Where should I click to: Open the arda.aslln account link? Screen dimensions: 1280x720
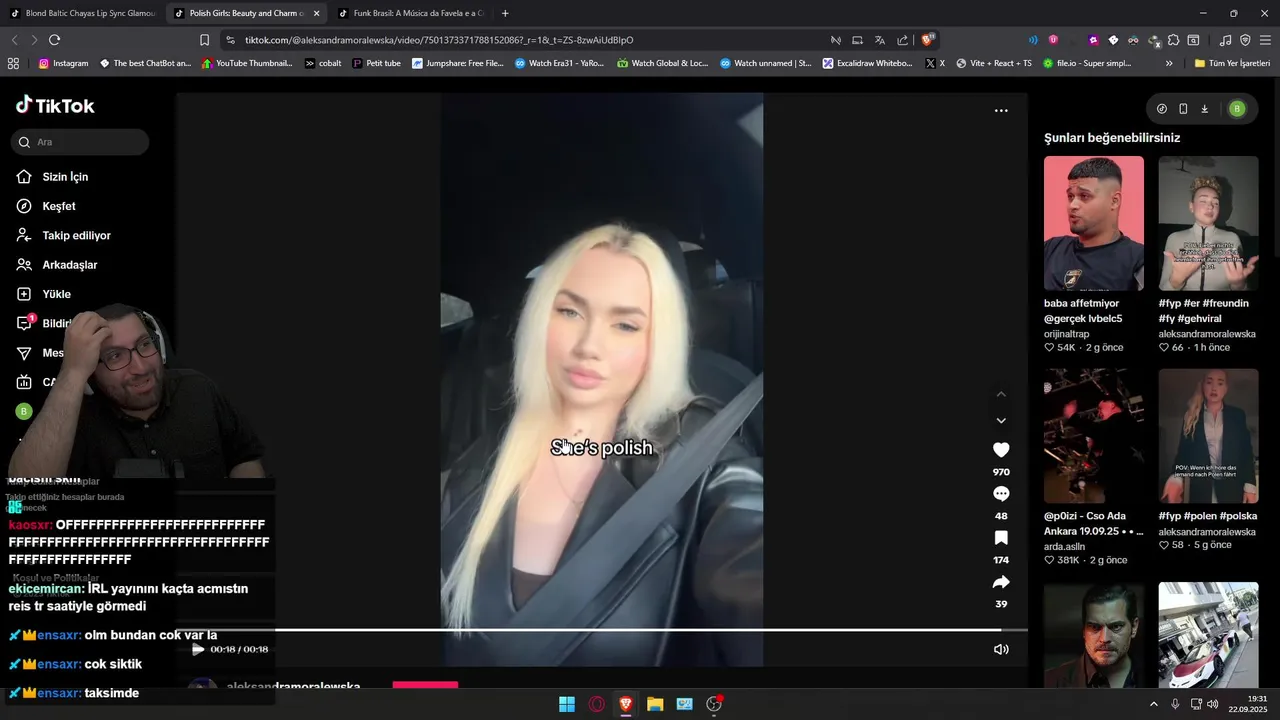(x=1064, y=547)
